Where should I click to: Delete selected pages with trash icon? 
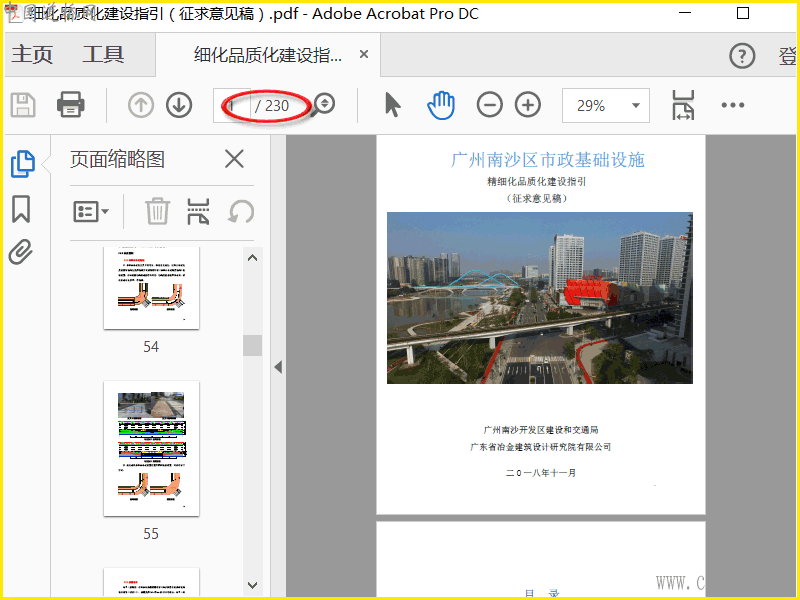(x=157, y=211)
